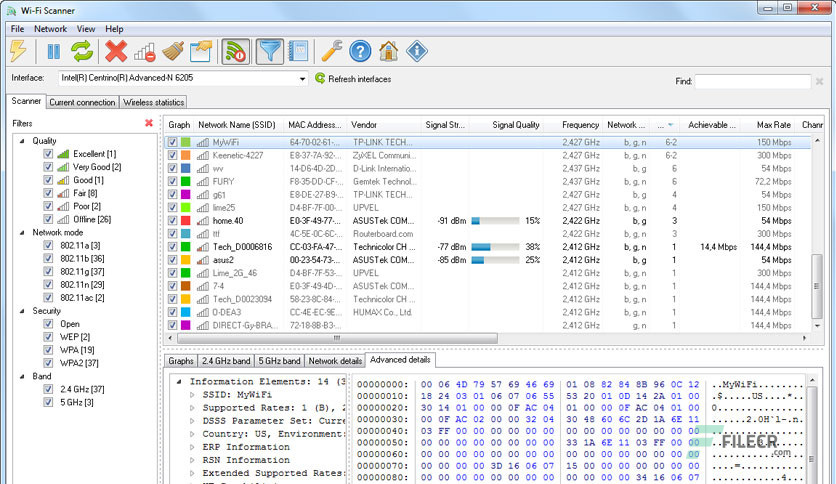836x484 pixels.
Task: Sort by Signal Quality column header
Action: [x=508, y=125]
